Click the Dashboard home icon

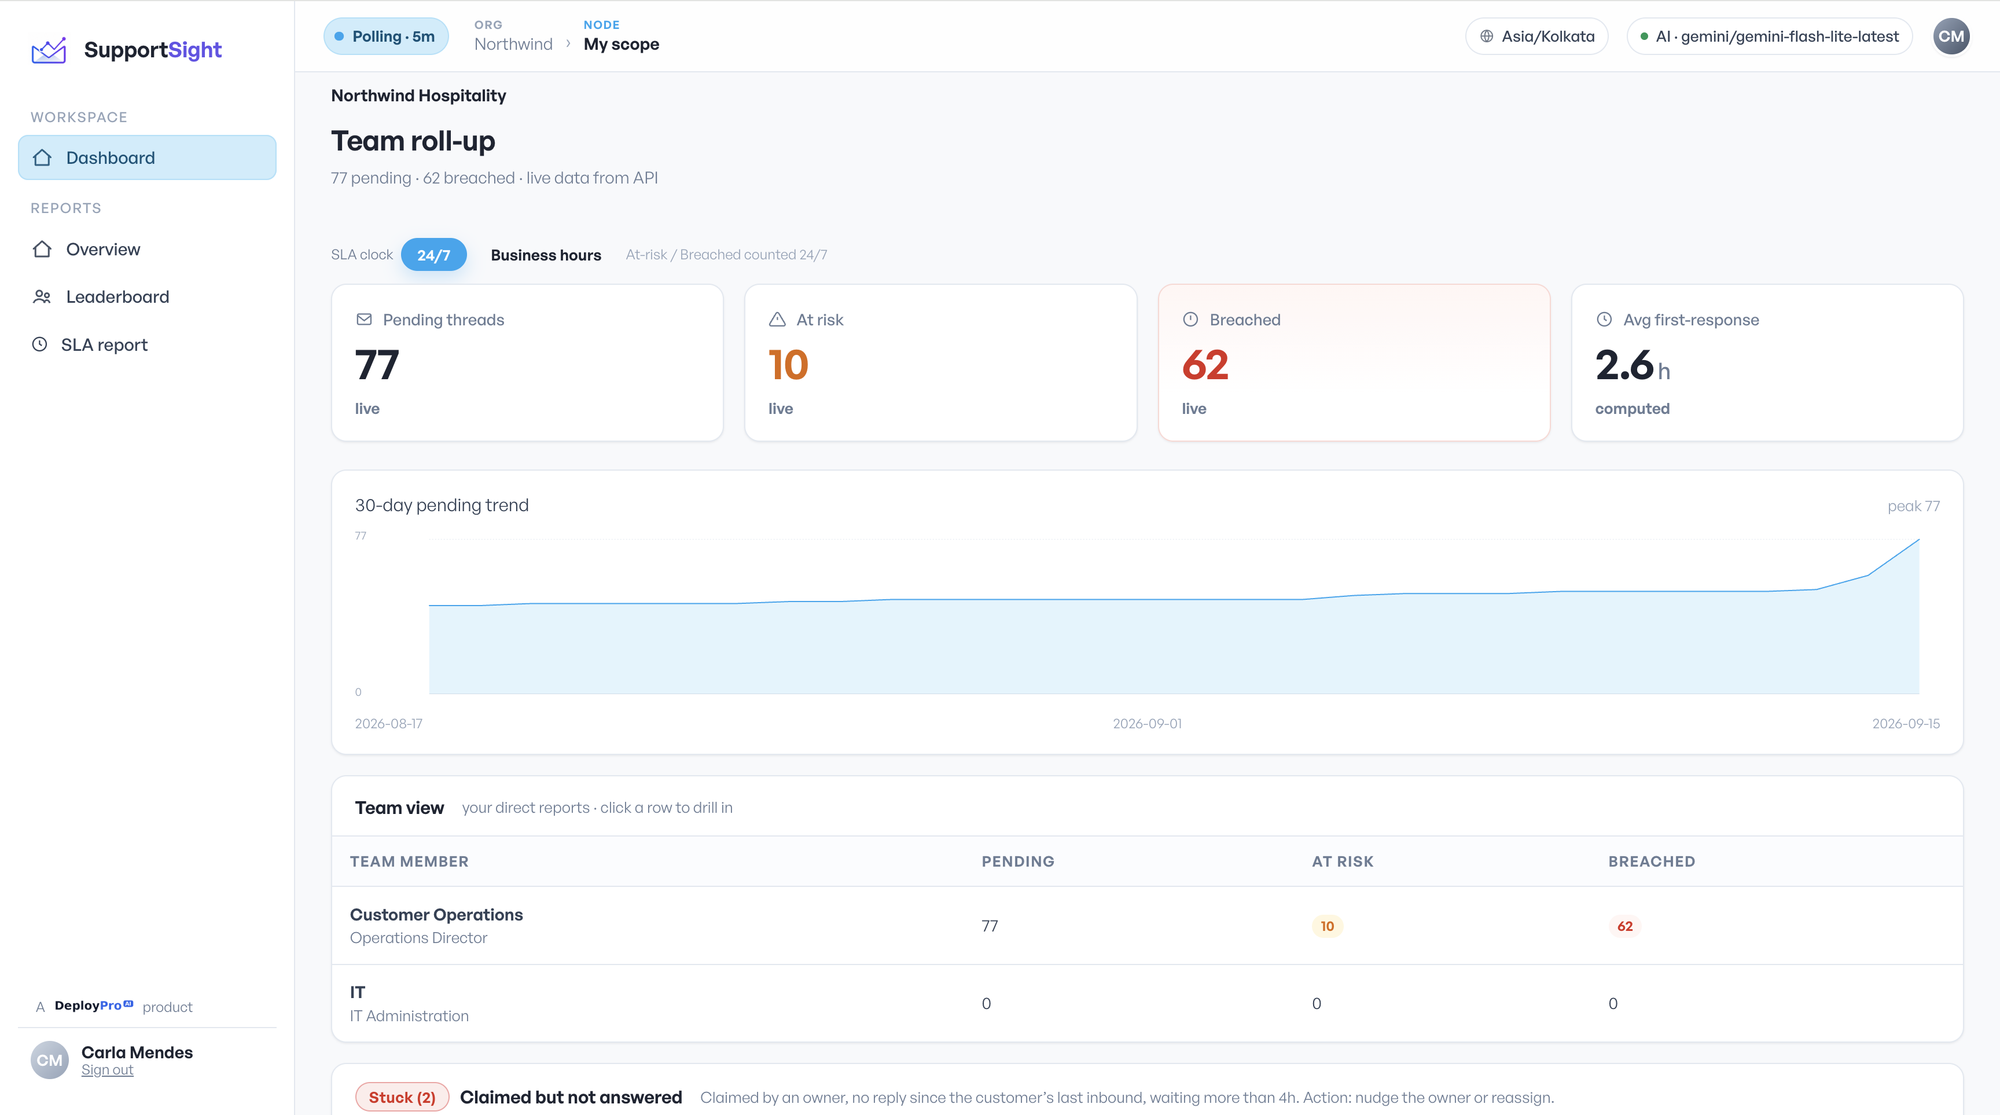(x=42, y=158)
